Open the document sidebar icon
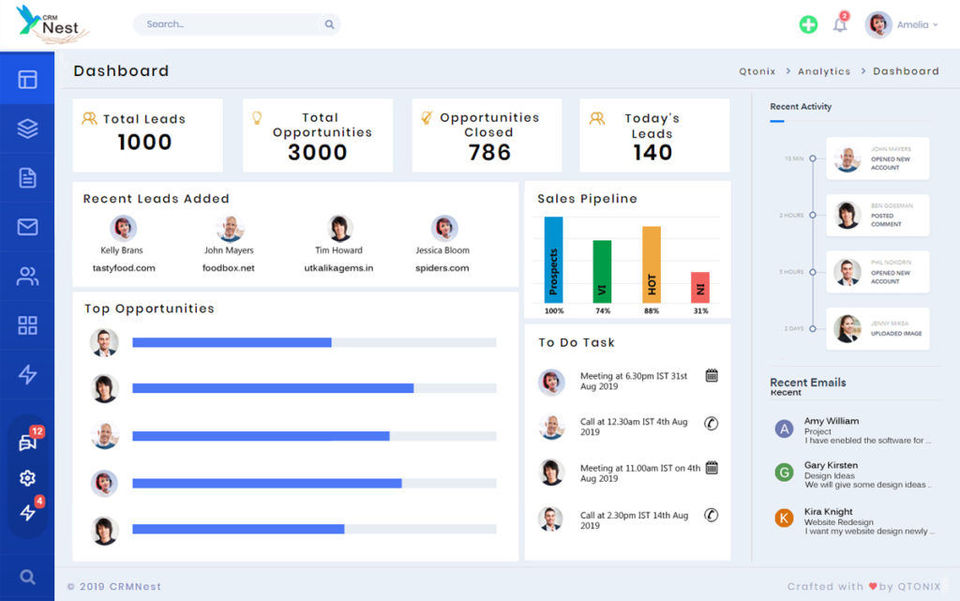Image resolution: width=960 pixels, height=601 pixels. [28, 178]
